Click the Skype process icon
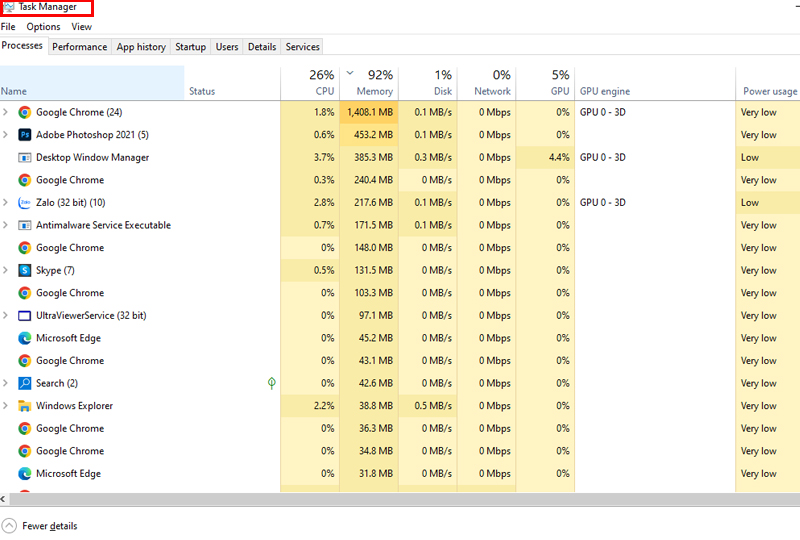Screen dimensions: 800x540 tap(25, 271)
